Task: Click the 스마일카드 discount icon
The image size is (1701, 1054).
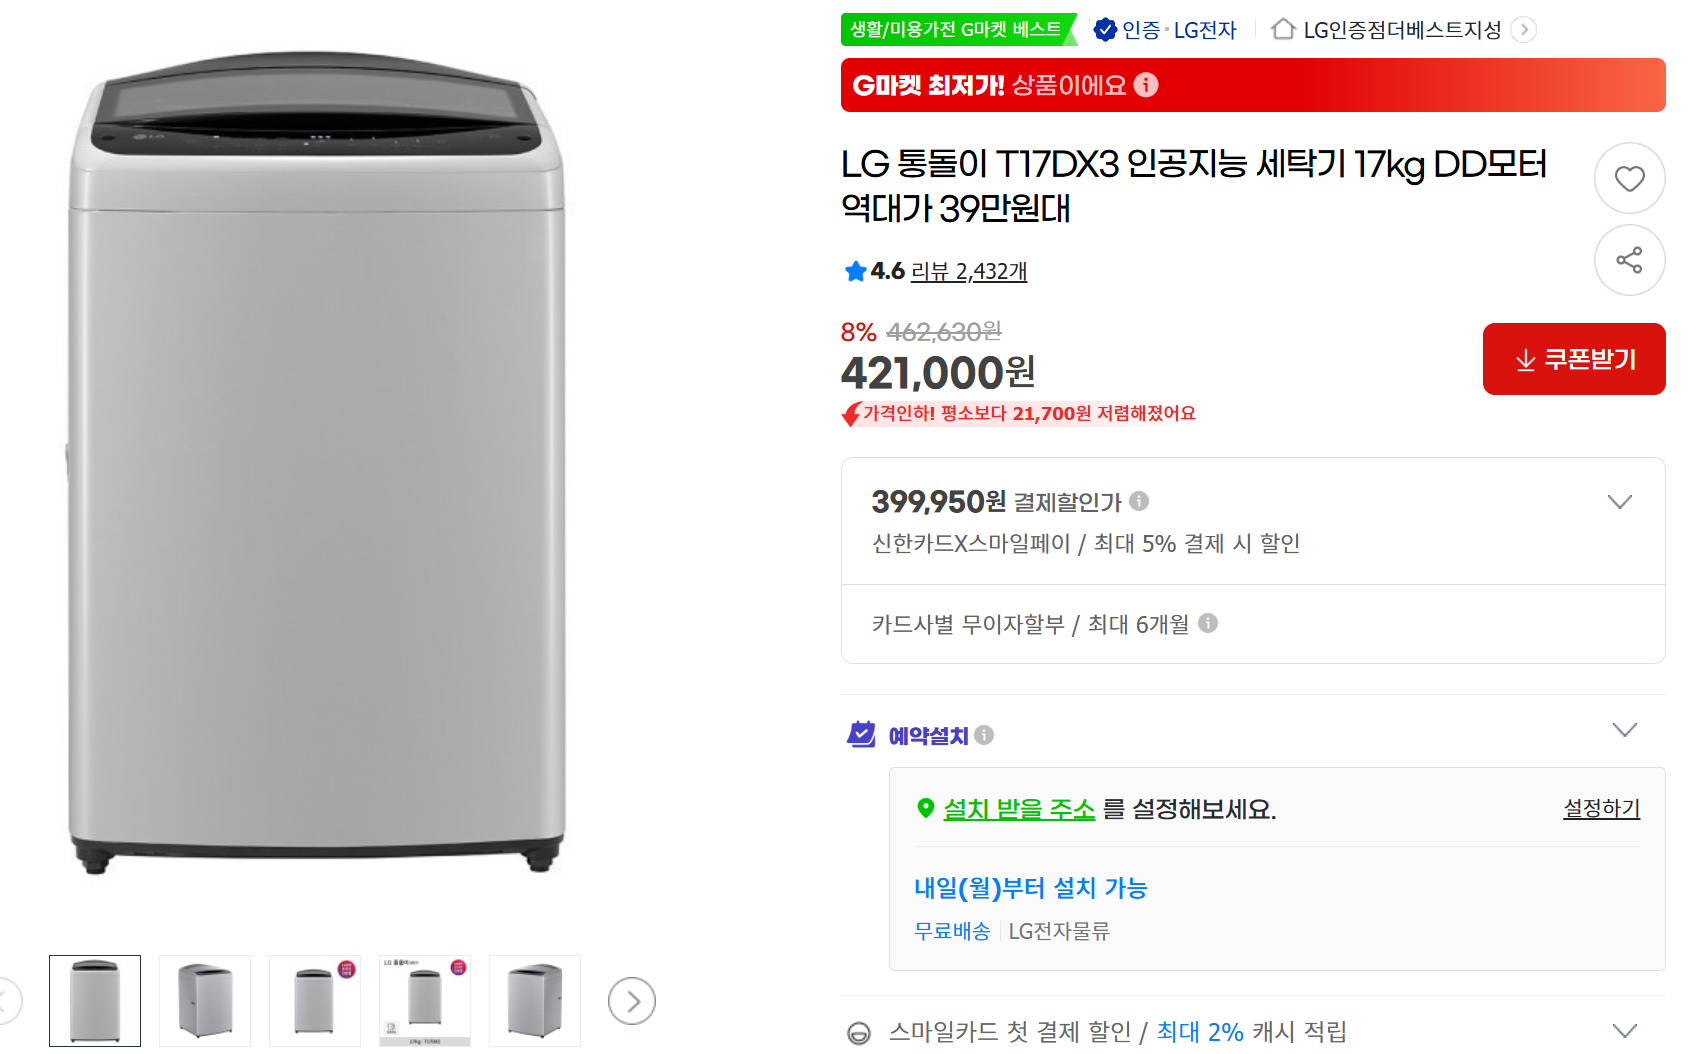Action: (861, 1030)
